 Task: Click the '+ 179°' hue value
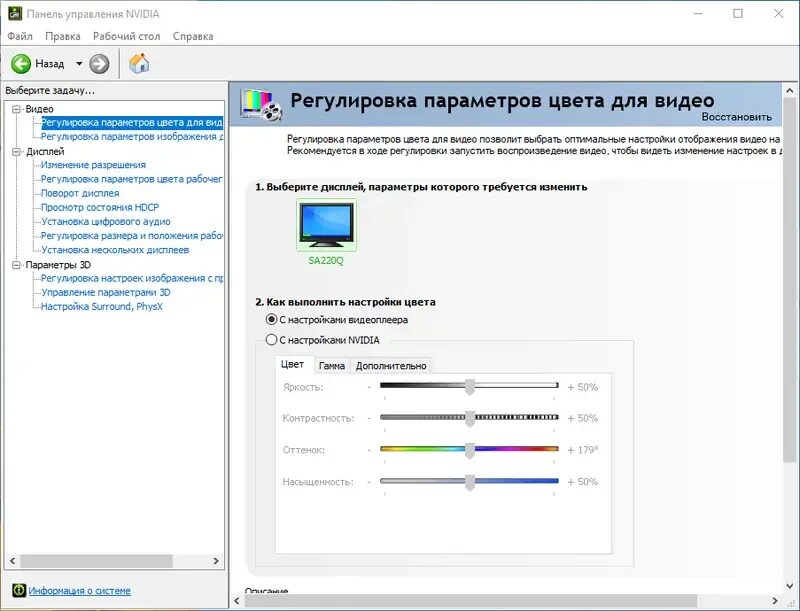coord(583,450)
